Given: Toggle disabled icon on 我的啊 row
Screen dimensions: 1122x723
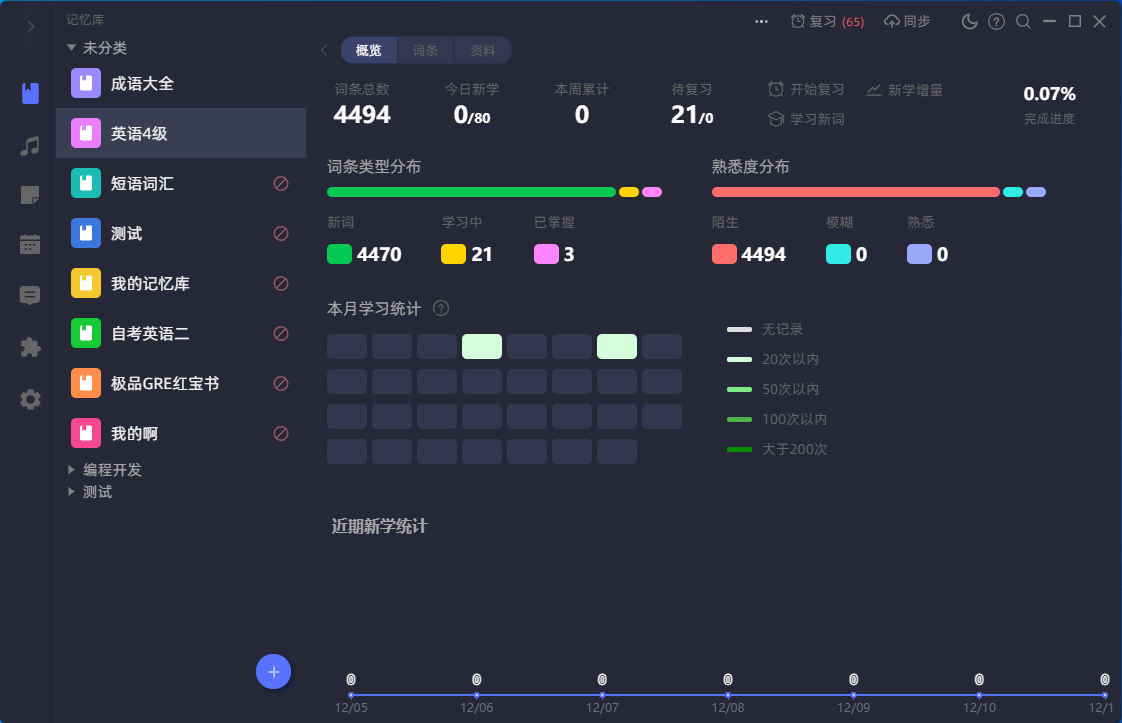Looking at the screenshot, I should [x=281, y=434].
